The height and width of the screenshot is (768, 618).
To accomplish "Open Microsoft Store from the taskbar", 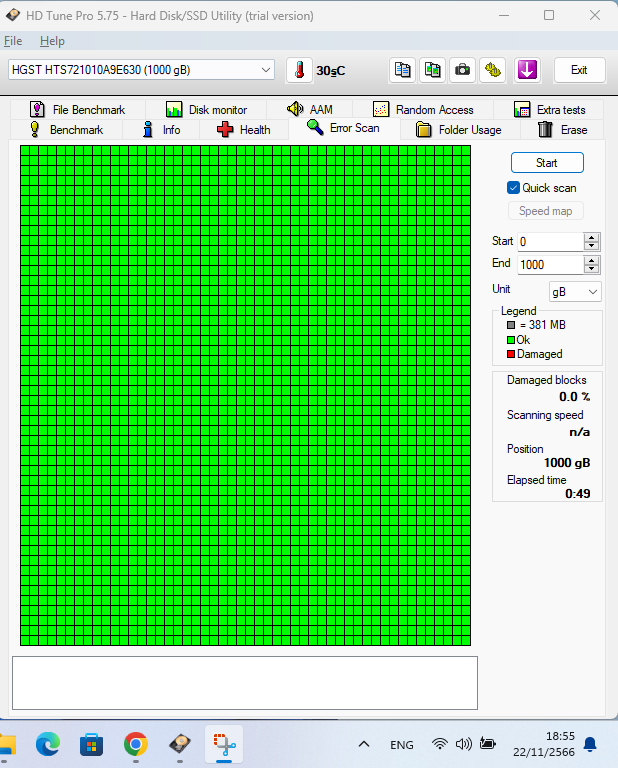I will pos(92,744).
